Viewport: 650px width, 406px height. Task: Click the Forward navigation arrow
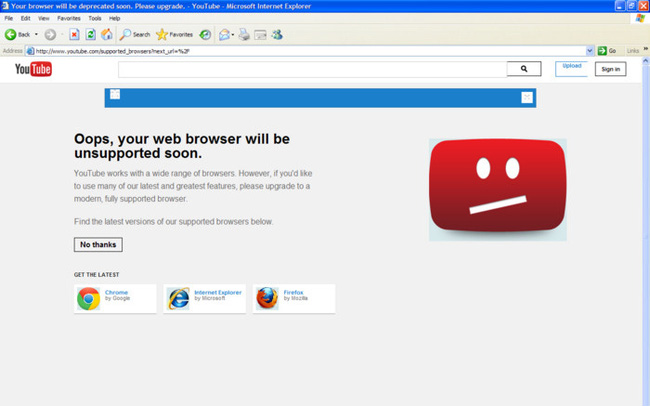50,35
